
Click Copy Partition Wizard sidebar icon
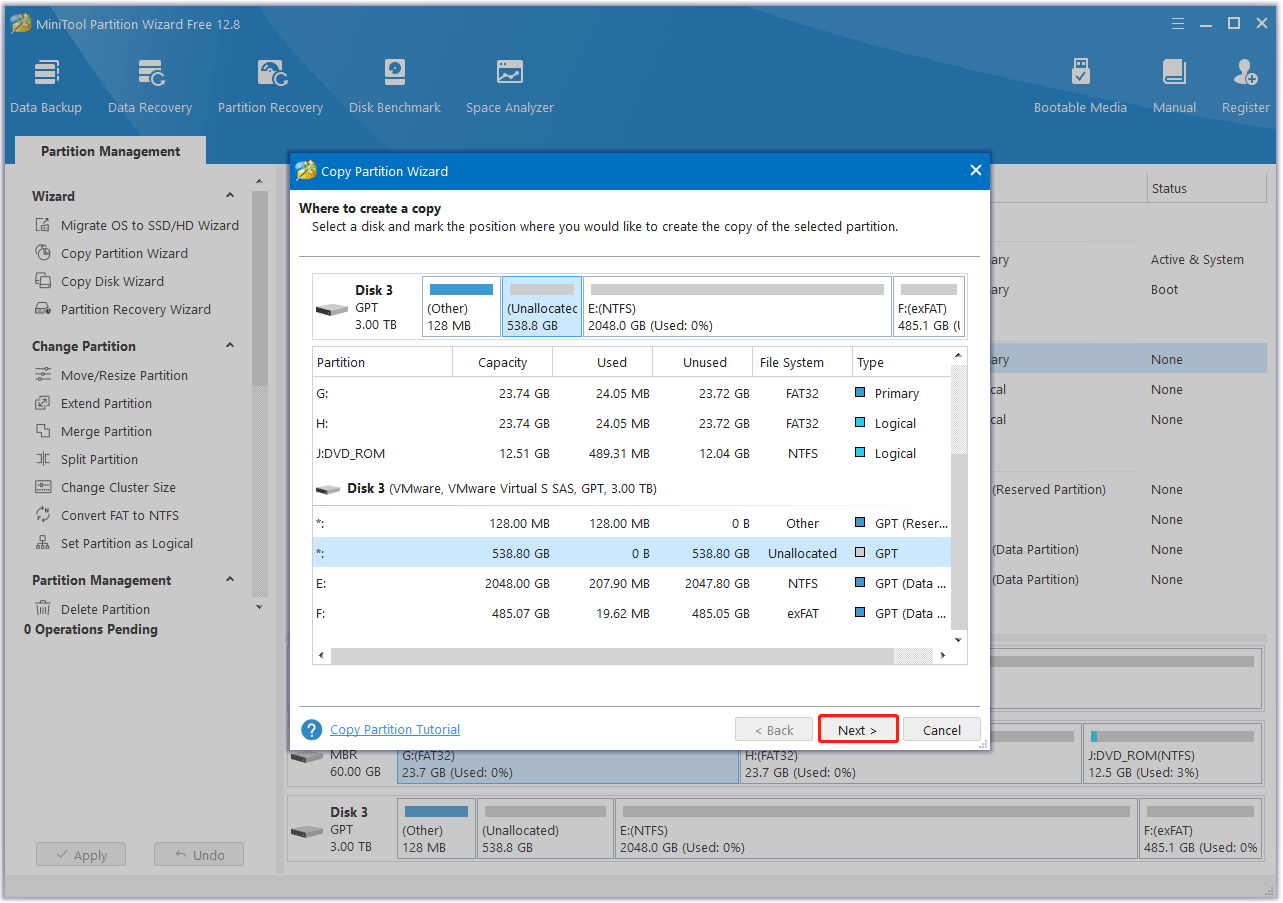click(43, 253)
